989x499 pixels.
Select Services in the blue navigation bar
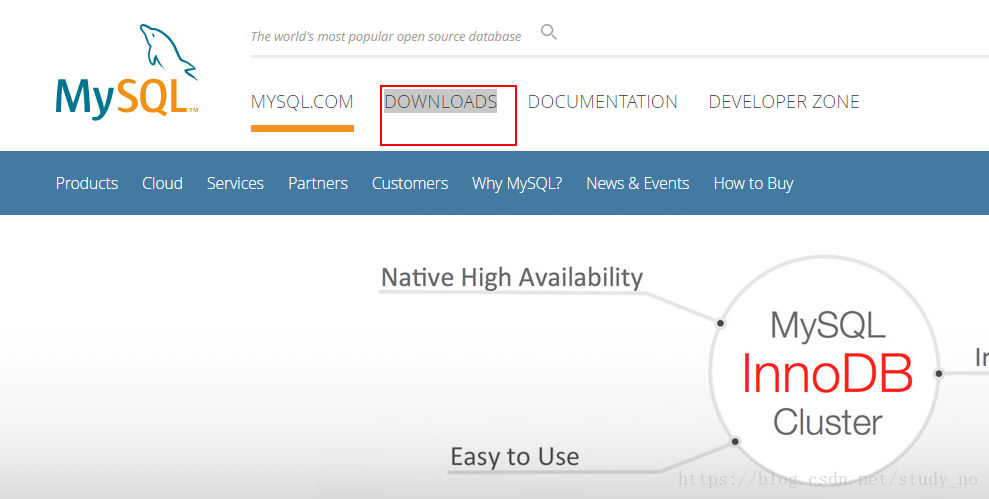[x=235, y=183]
